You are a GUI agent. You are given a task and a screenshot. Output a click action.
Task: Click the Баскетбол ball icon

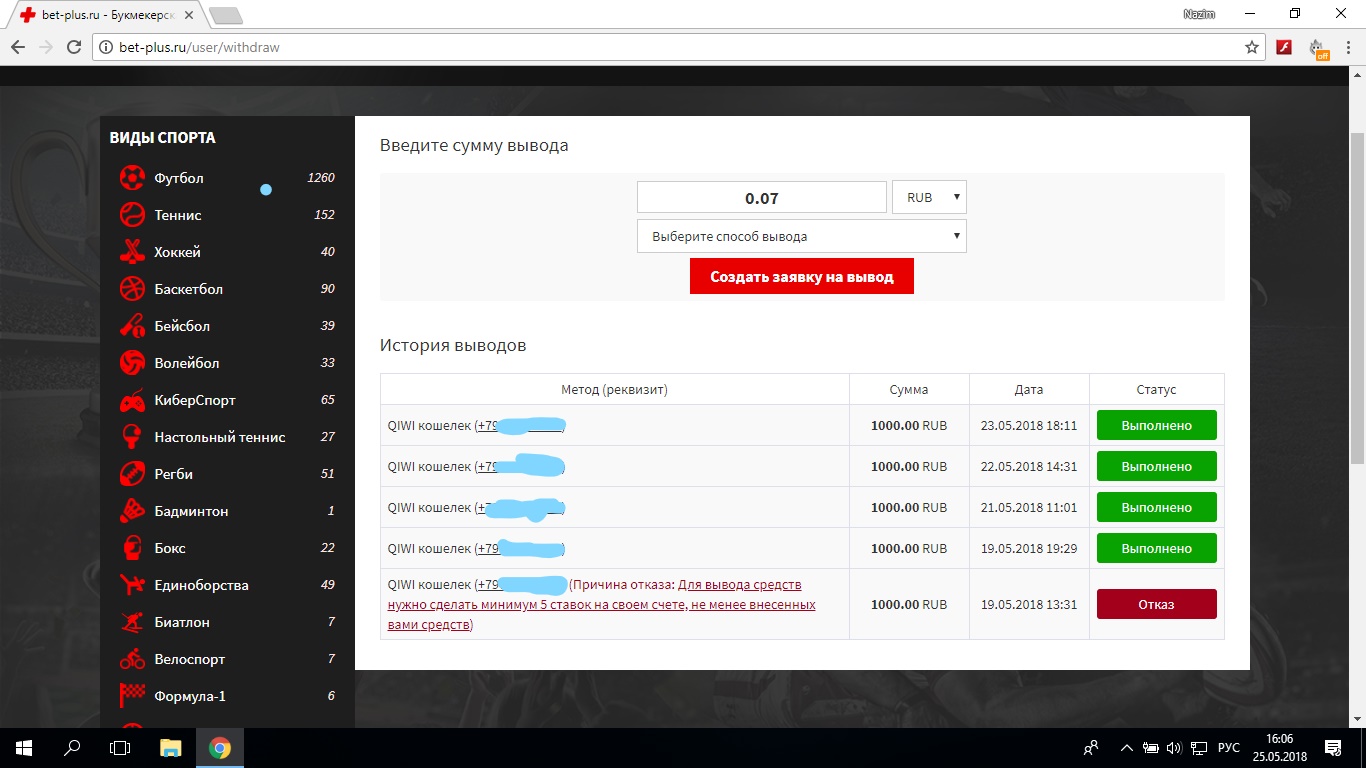(x=132, y=289)
